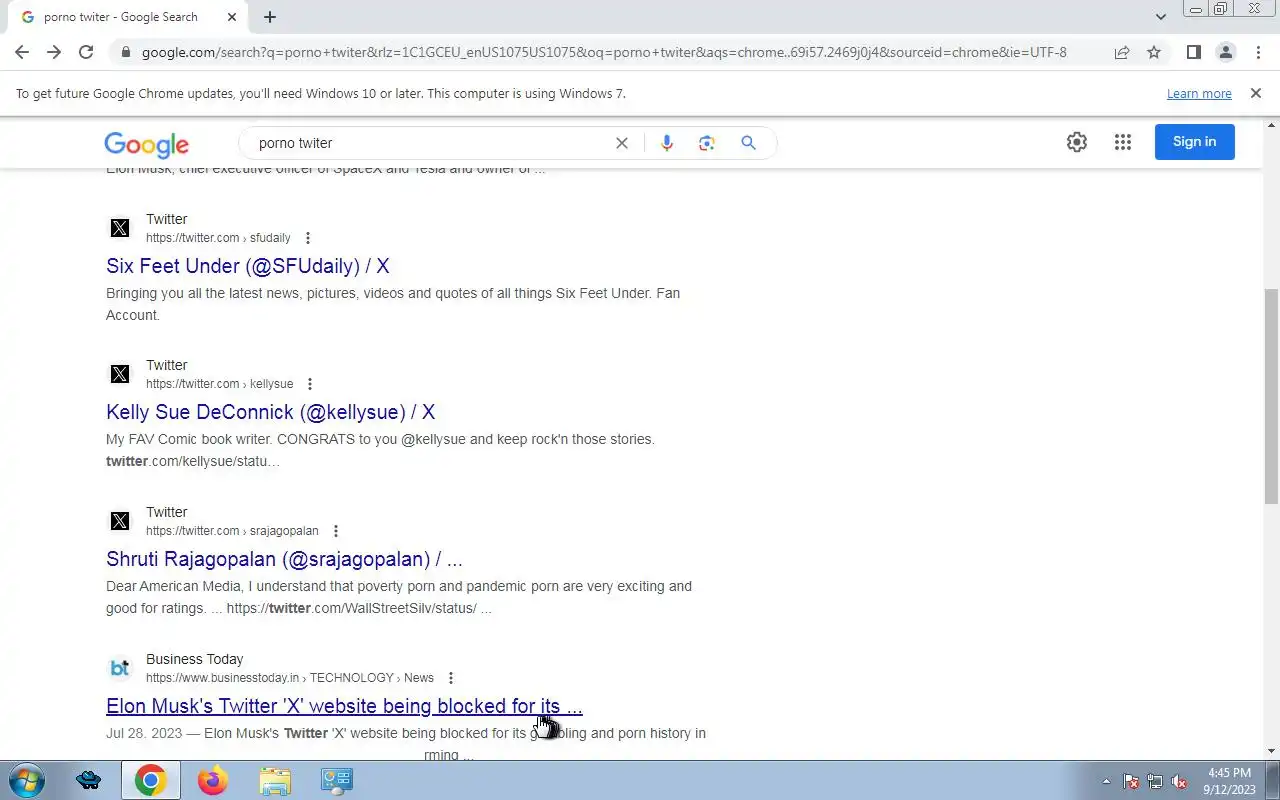
Task: Open more options for Business Today result
Action: coord(451,678)
